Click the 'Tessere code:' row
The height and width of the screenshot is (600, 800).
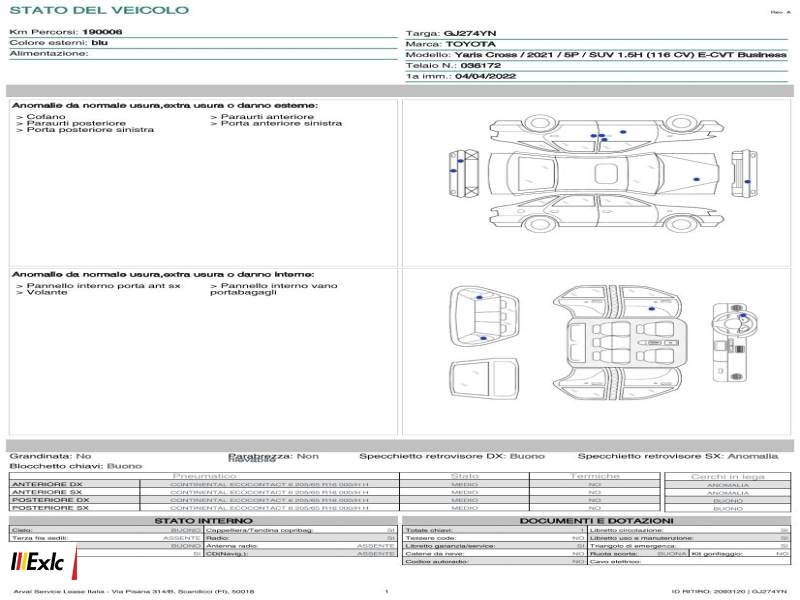click(494, 538)
